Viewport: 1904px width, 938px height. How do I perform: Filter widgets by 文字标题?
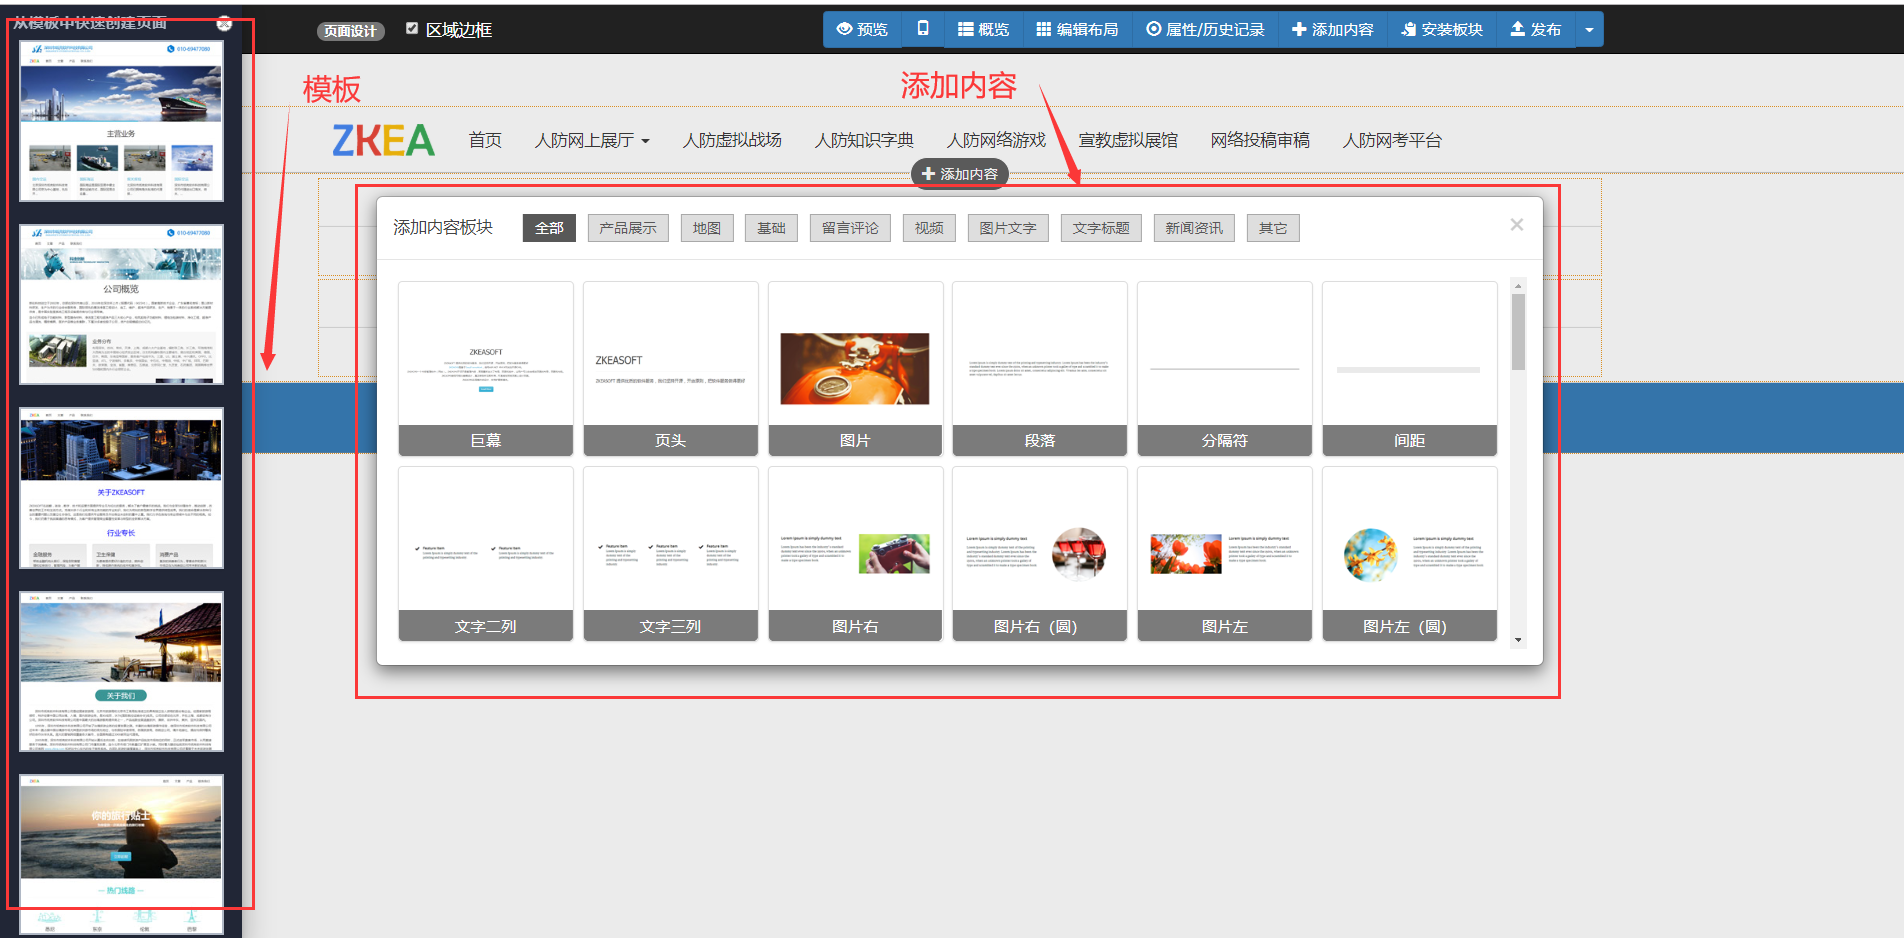tap(1101, 228)
